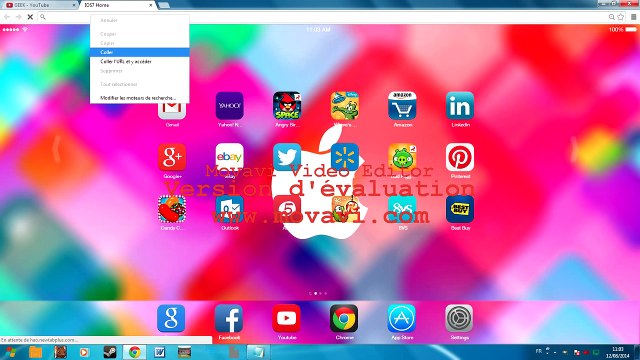Screen dimensions: 640x360
Task: Select Coller l'URL et y accéder
Action: point(140,62)
